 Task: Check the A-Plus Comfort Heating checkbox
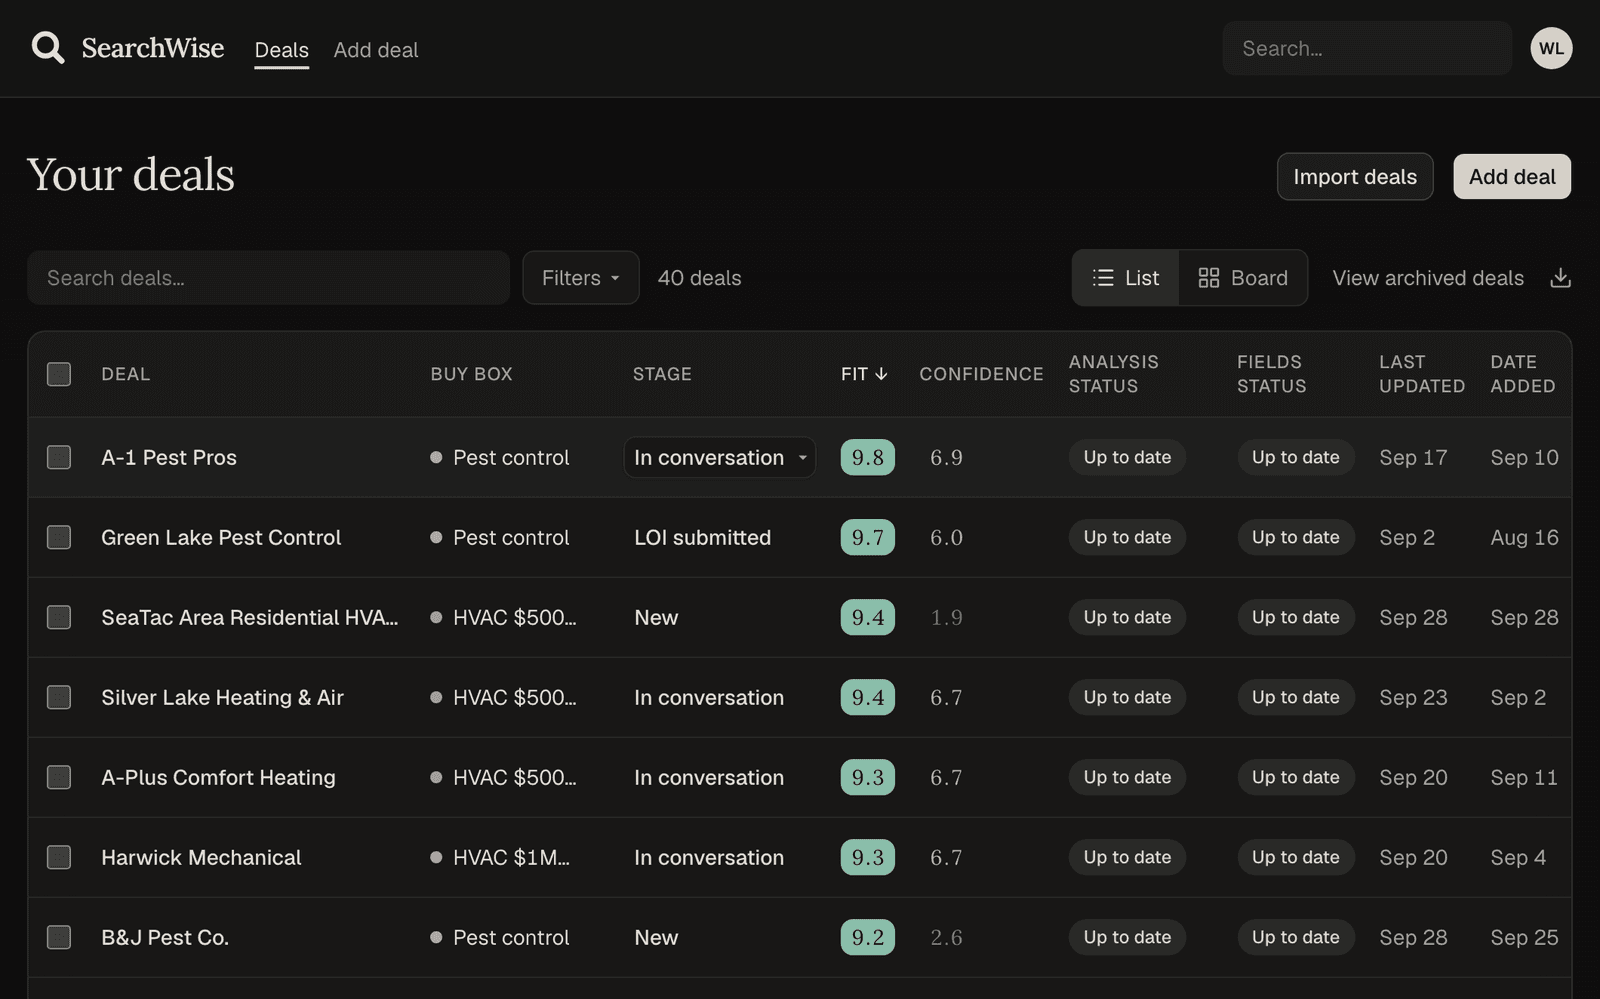pyautogui.click(x=59, y=777)
